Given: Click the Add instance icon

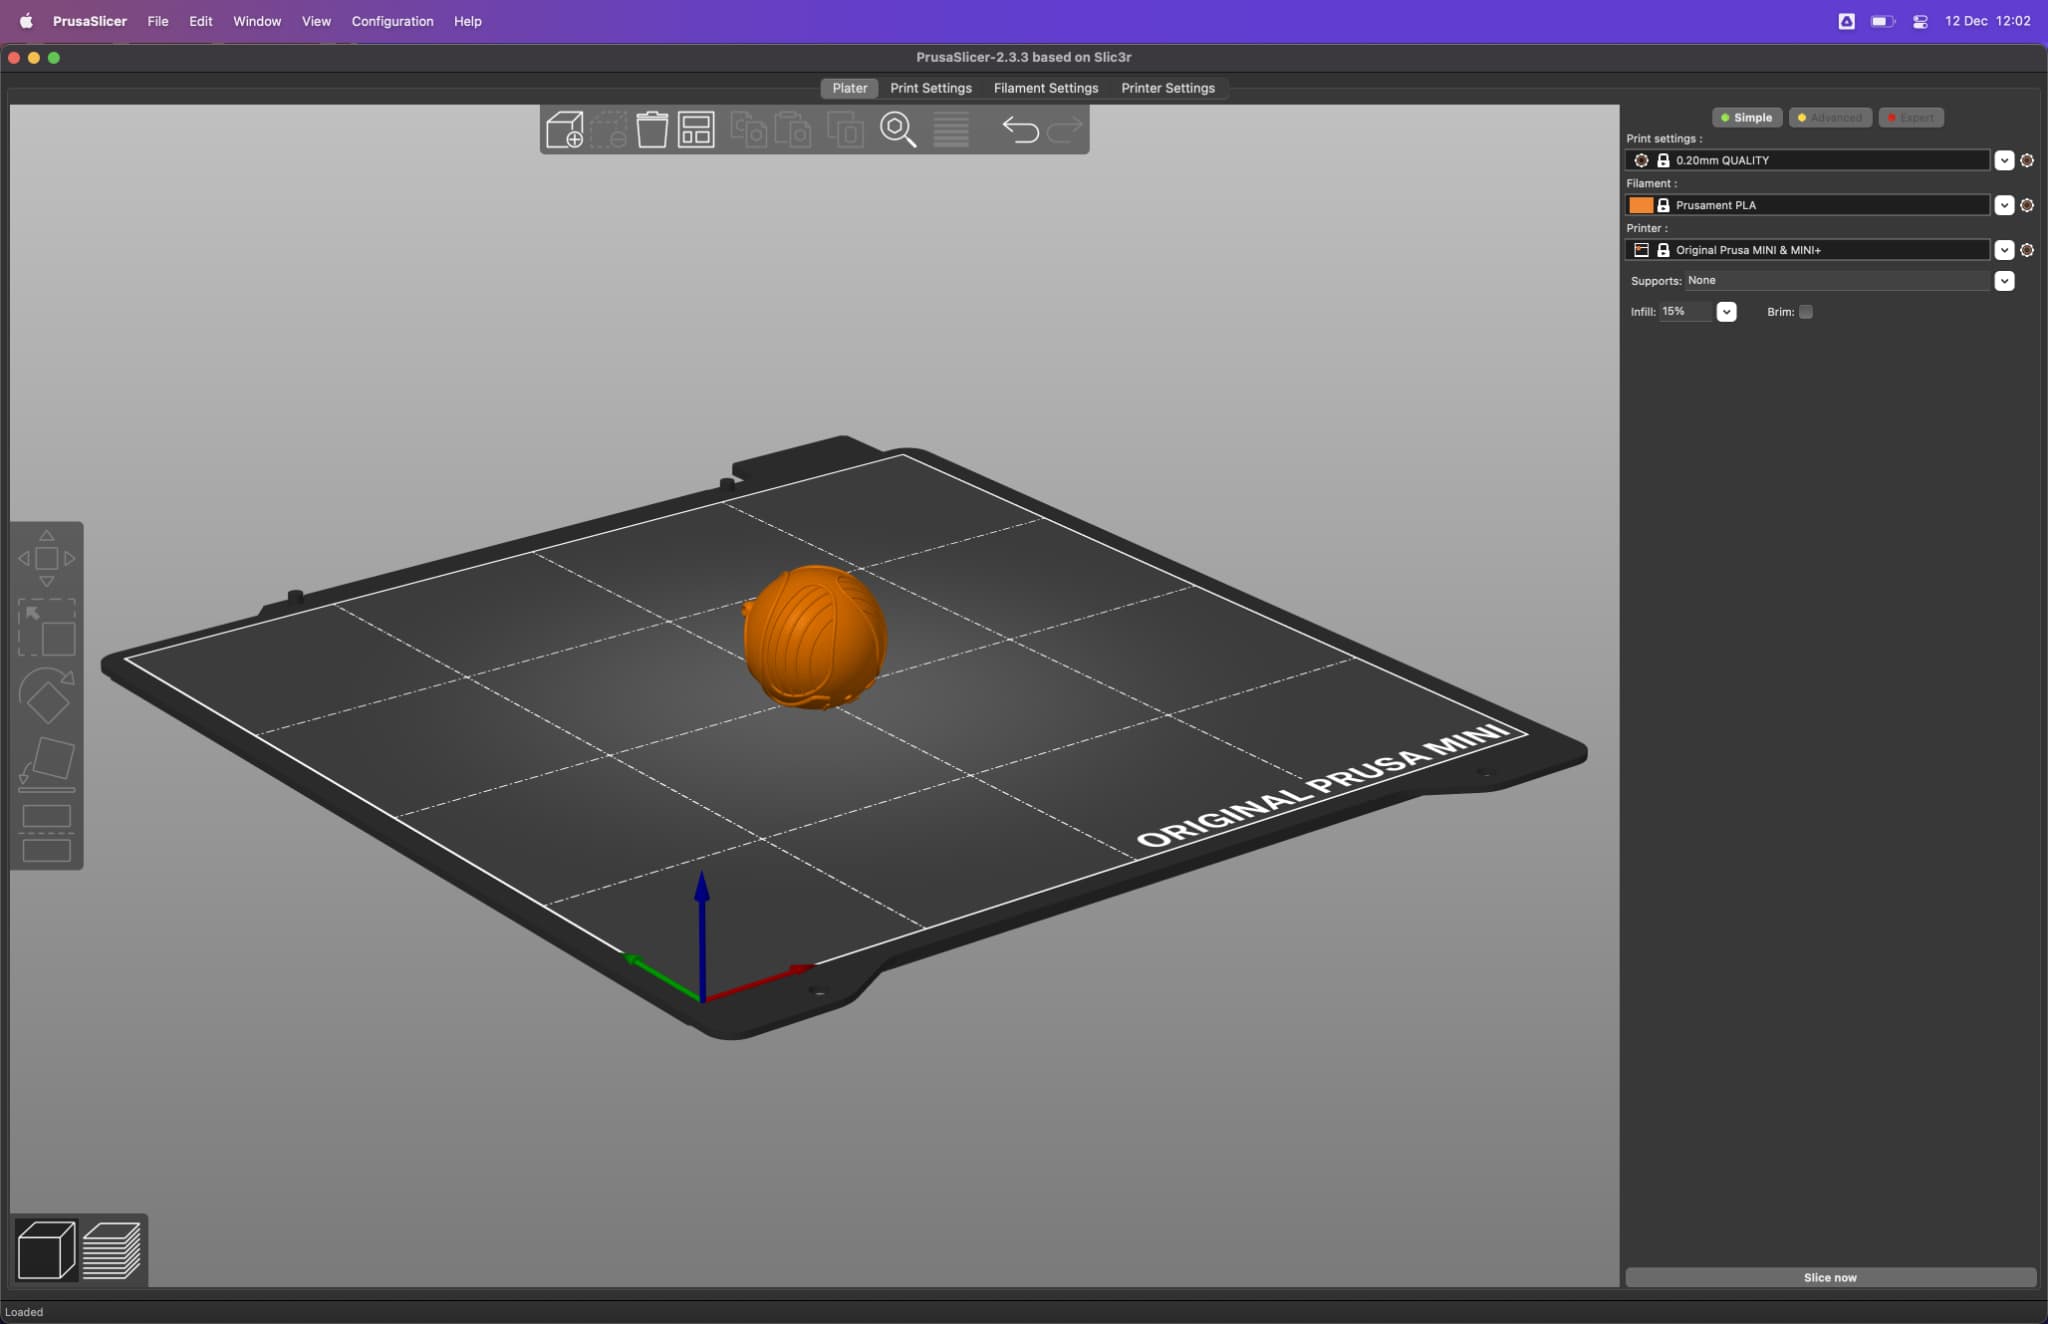Looking at the screenshot, I should 845,130.
